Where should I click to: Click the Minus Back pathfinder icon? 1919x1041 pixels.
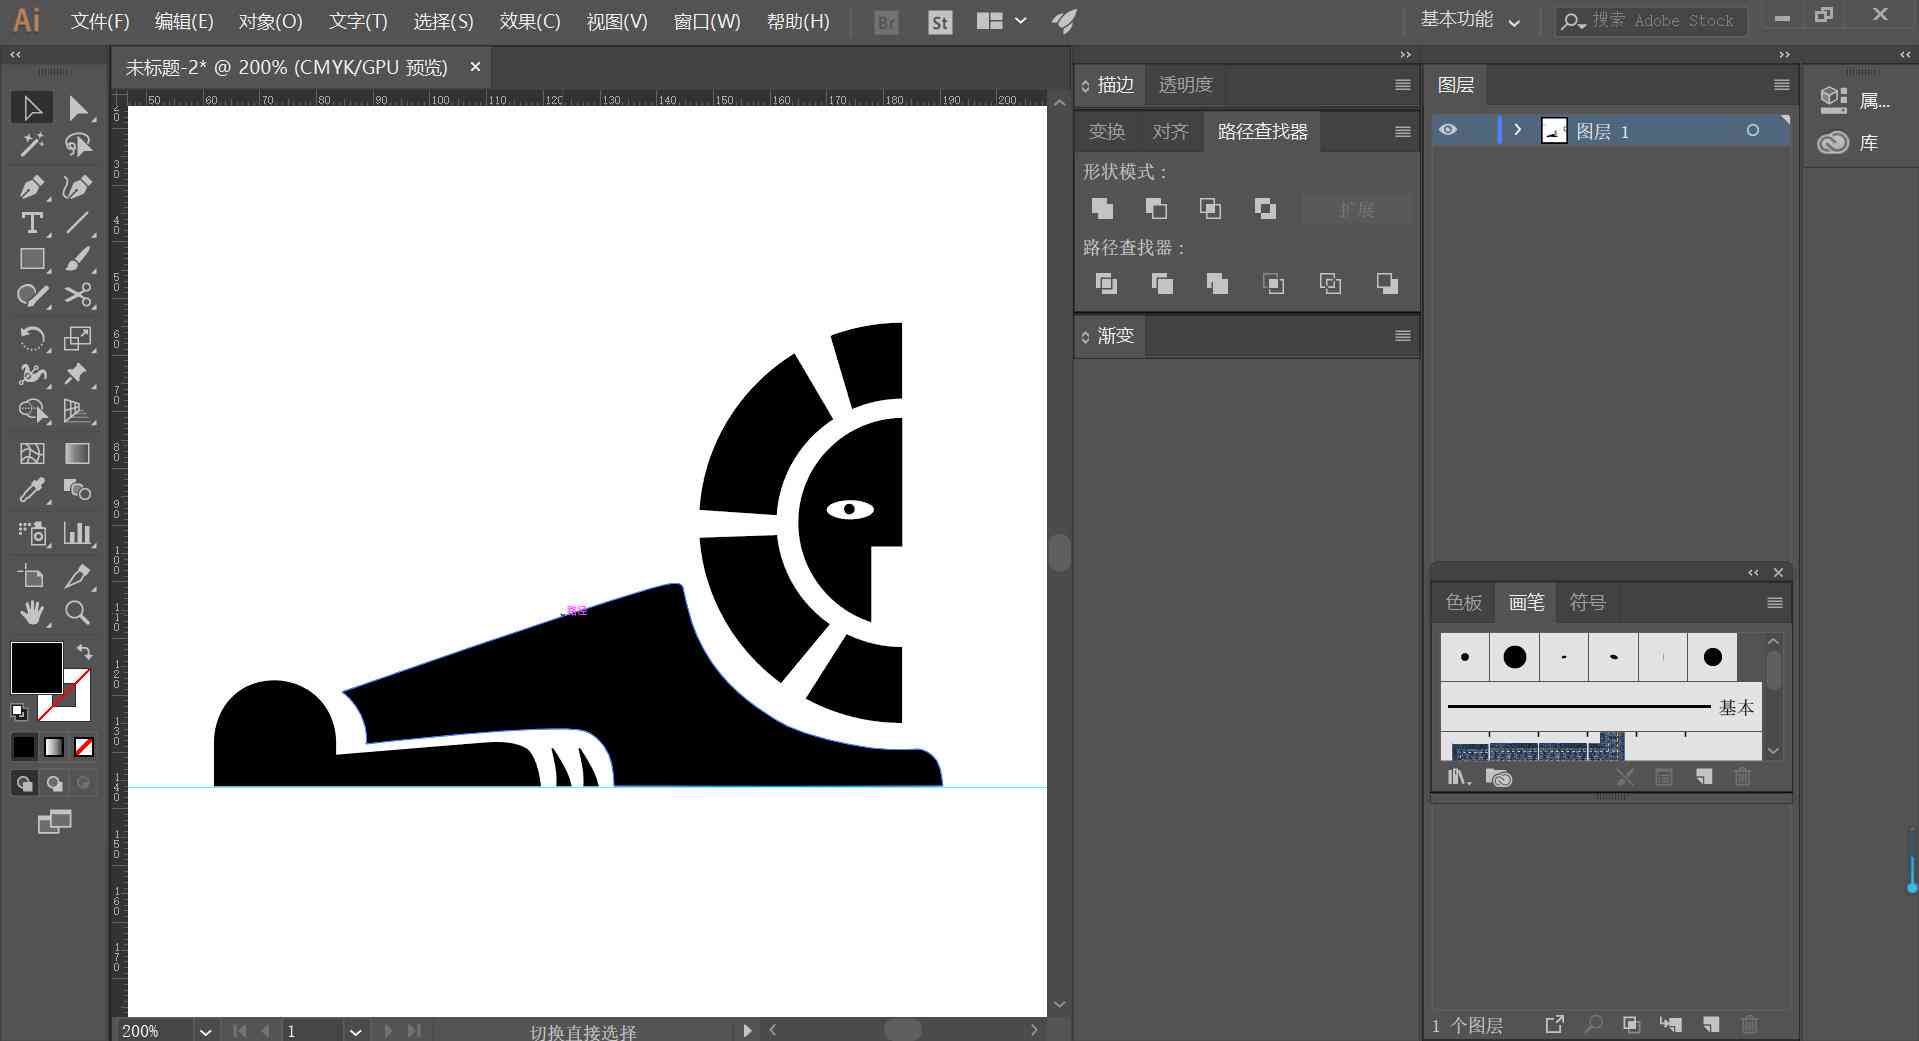pos(1387,284)
